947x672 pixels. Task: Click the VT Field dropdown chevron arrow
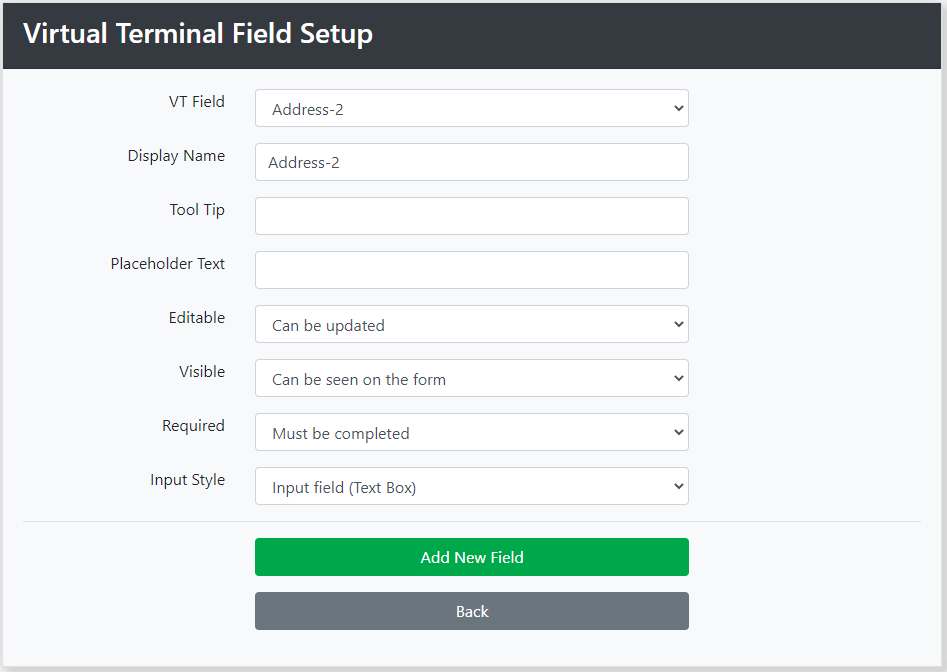pos(679,109)
